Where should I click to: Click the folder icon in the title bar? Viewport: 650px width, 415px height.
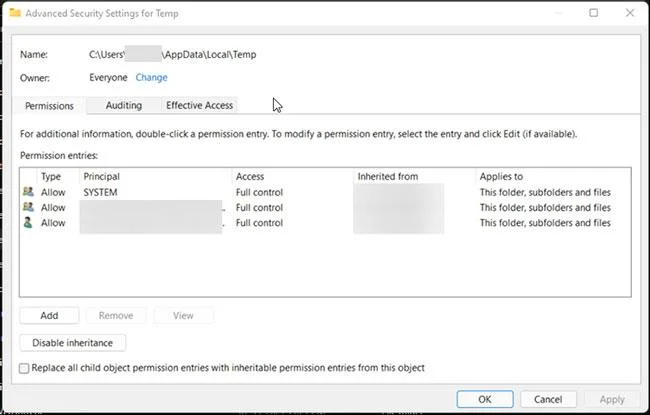[x=15, y=13]
